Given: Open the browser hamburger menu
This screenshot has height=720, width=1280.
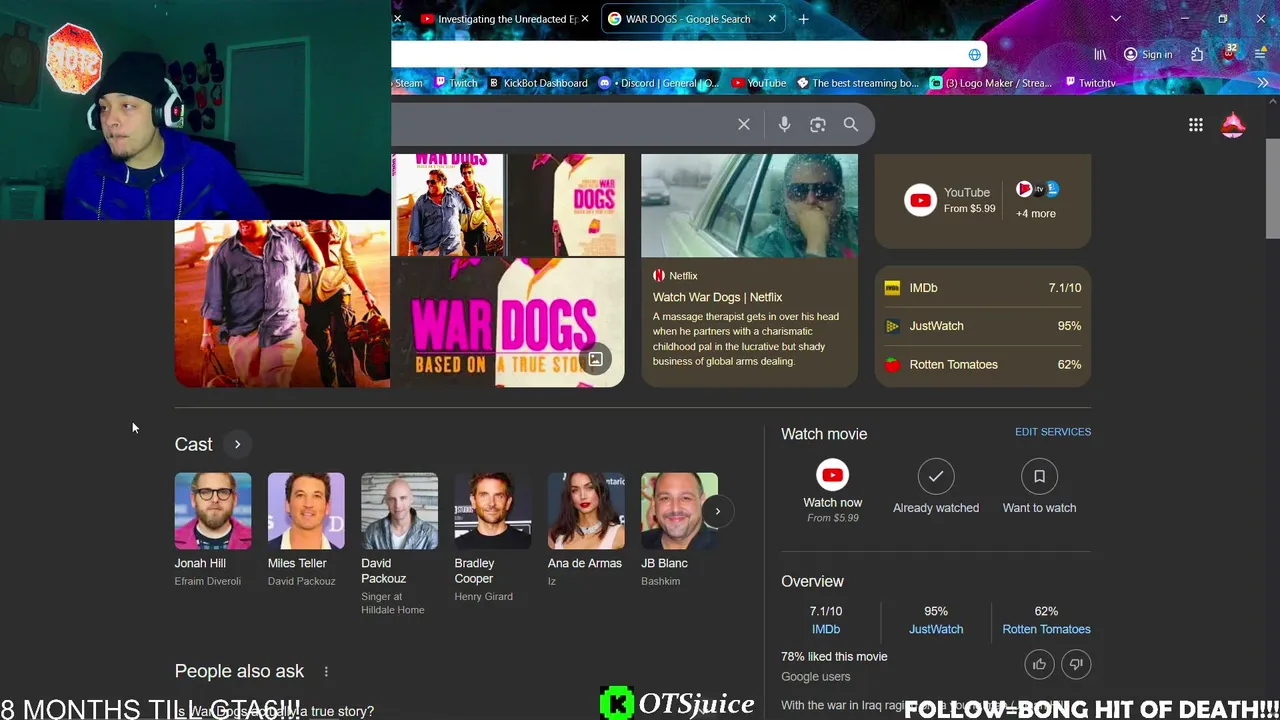Looking at the screenshot, I should pos(1262,55).
